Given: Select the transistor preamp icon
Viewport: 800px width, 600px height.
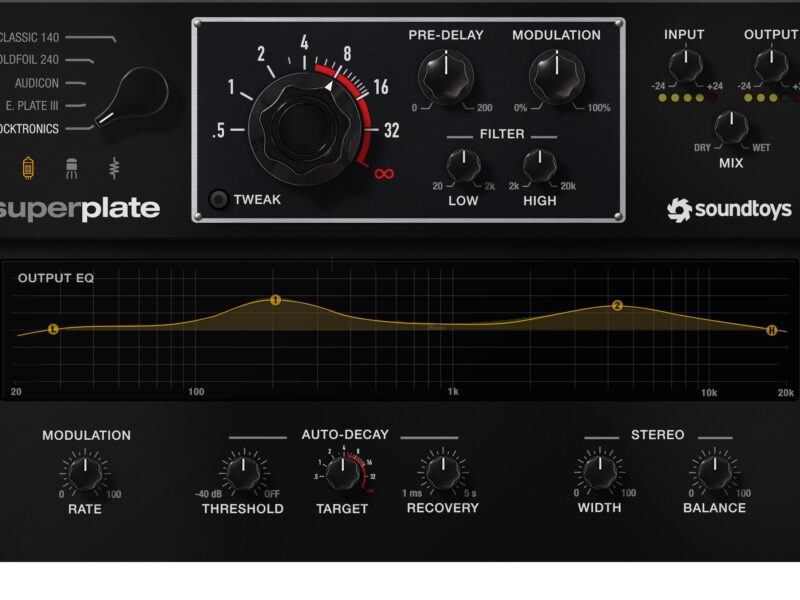Looking at the screenshot, I should click(71, 167).
